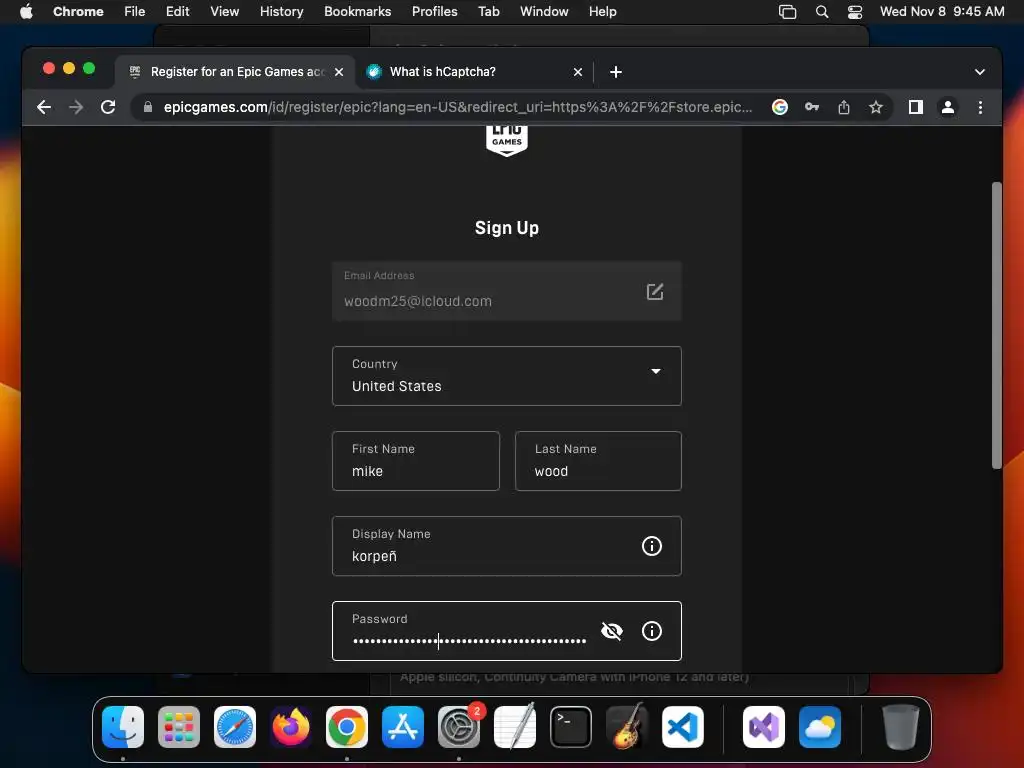Image resolution: width=1024 pixels, height=768 pixels.
Task: Launch Safari from the Dock
Action: (x=235, y=727)
